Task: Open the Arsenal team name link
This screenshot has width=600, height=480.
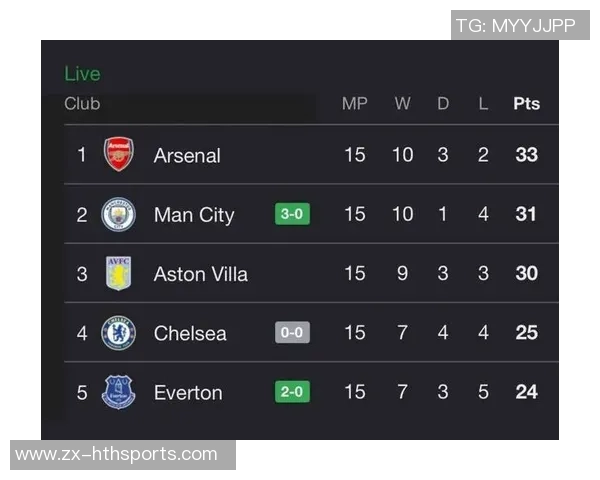Action: coord(187,155)
